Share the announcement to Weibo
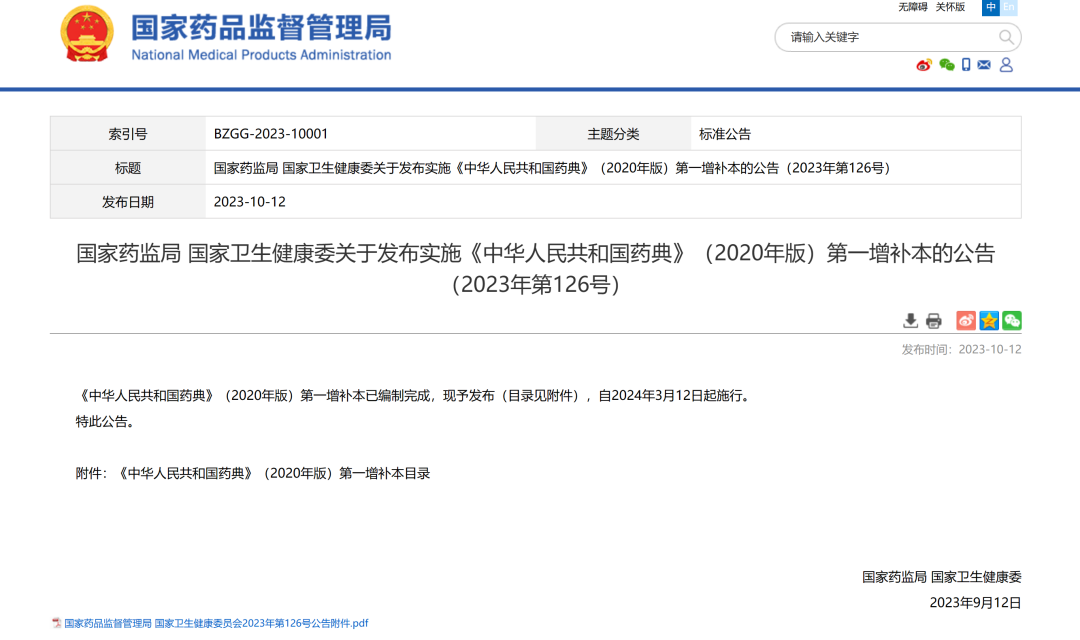This screenshot has width=1080, height=640. (x=966, y=321)
